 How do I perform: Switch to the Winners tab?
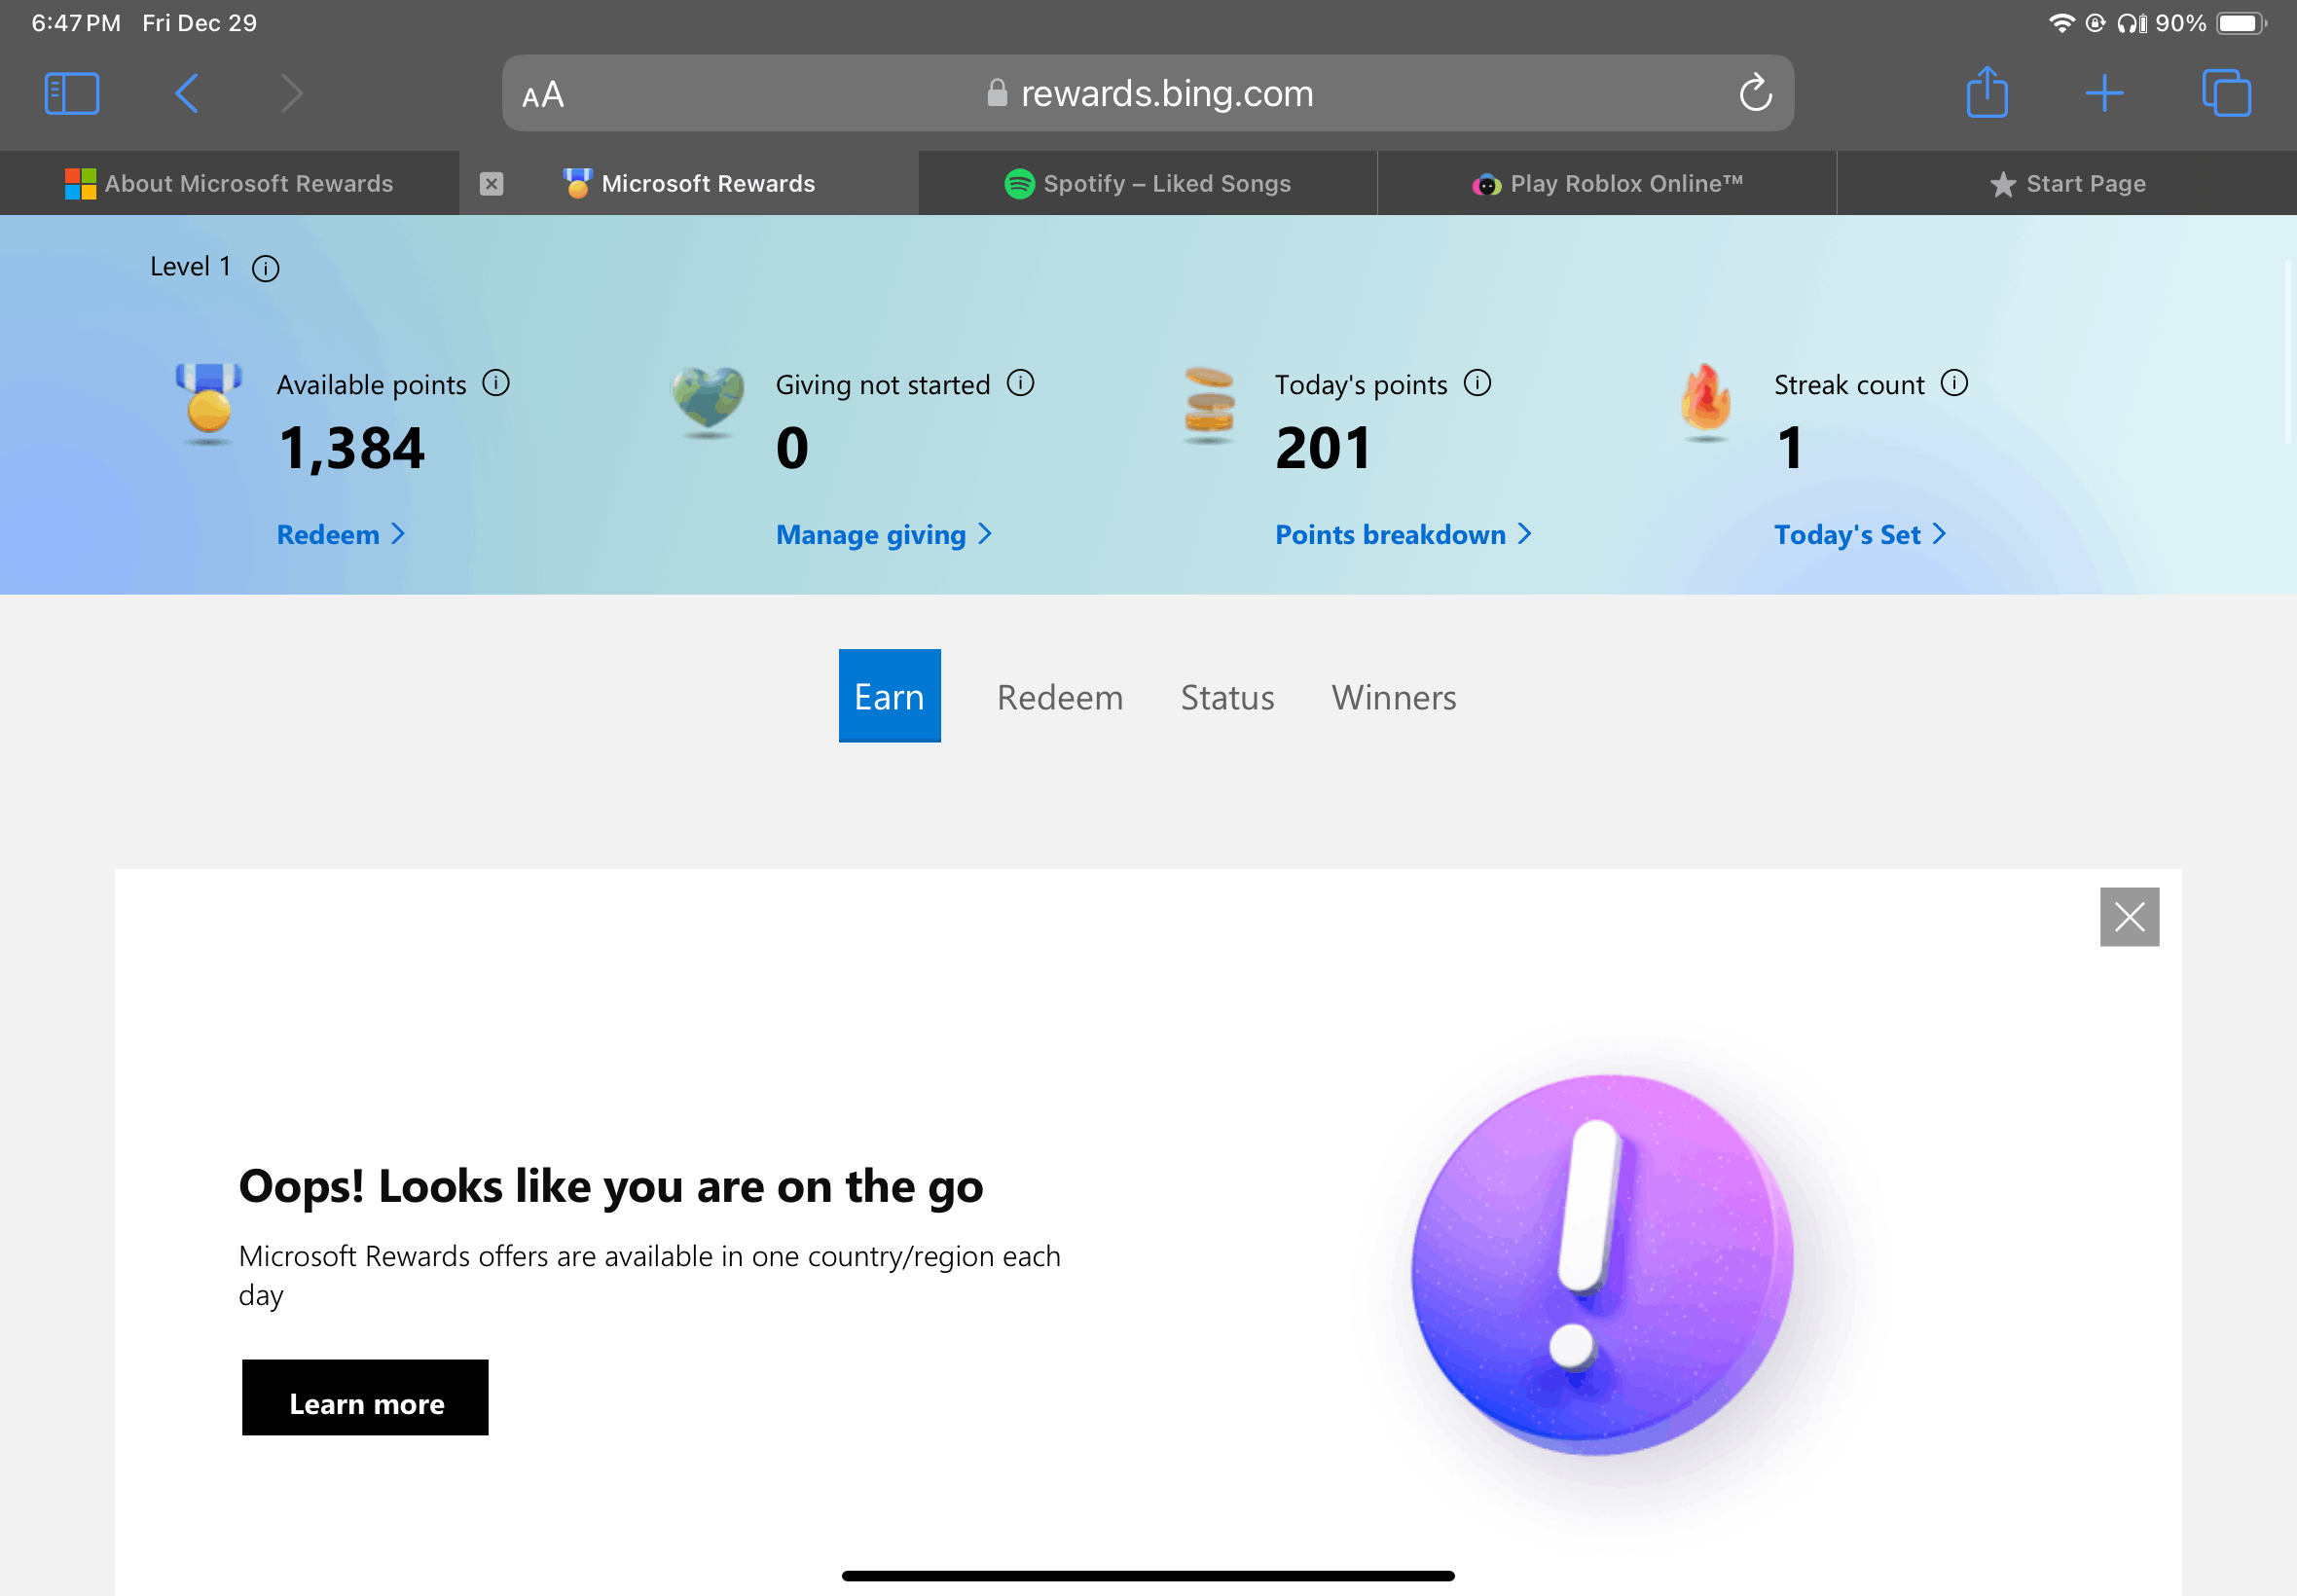coord(1393,697)
